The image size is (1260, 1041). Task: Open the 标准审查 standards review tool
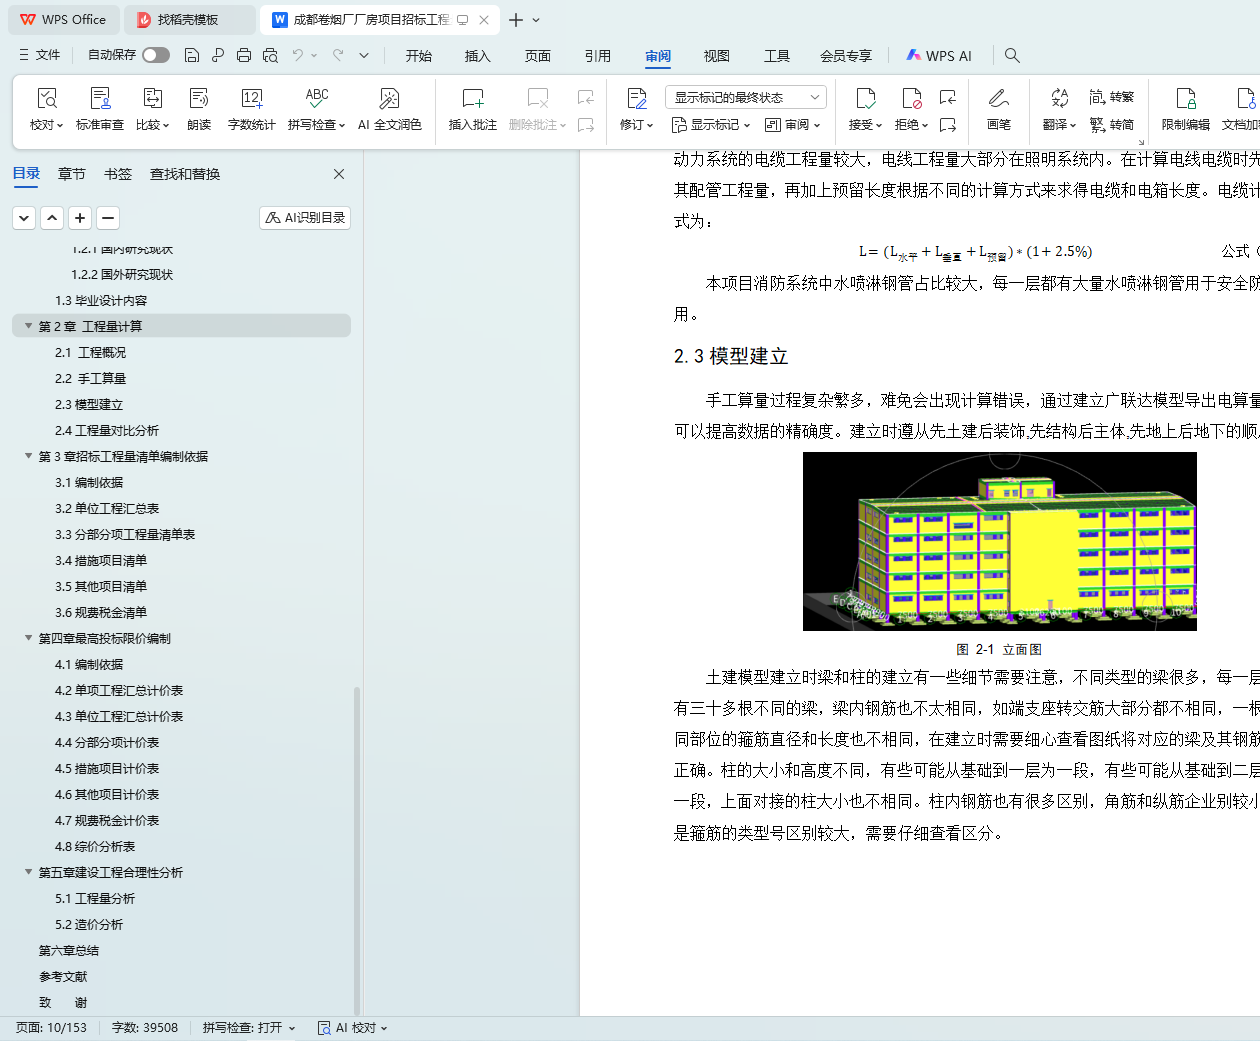[x=100, y=108]
